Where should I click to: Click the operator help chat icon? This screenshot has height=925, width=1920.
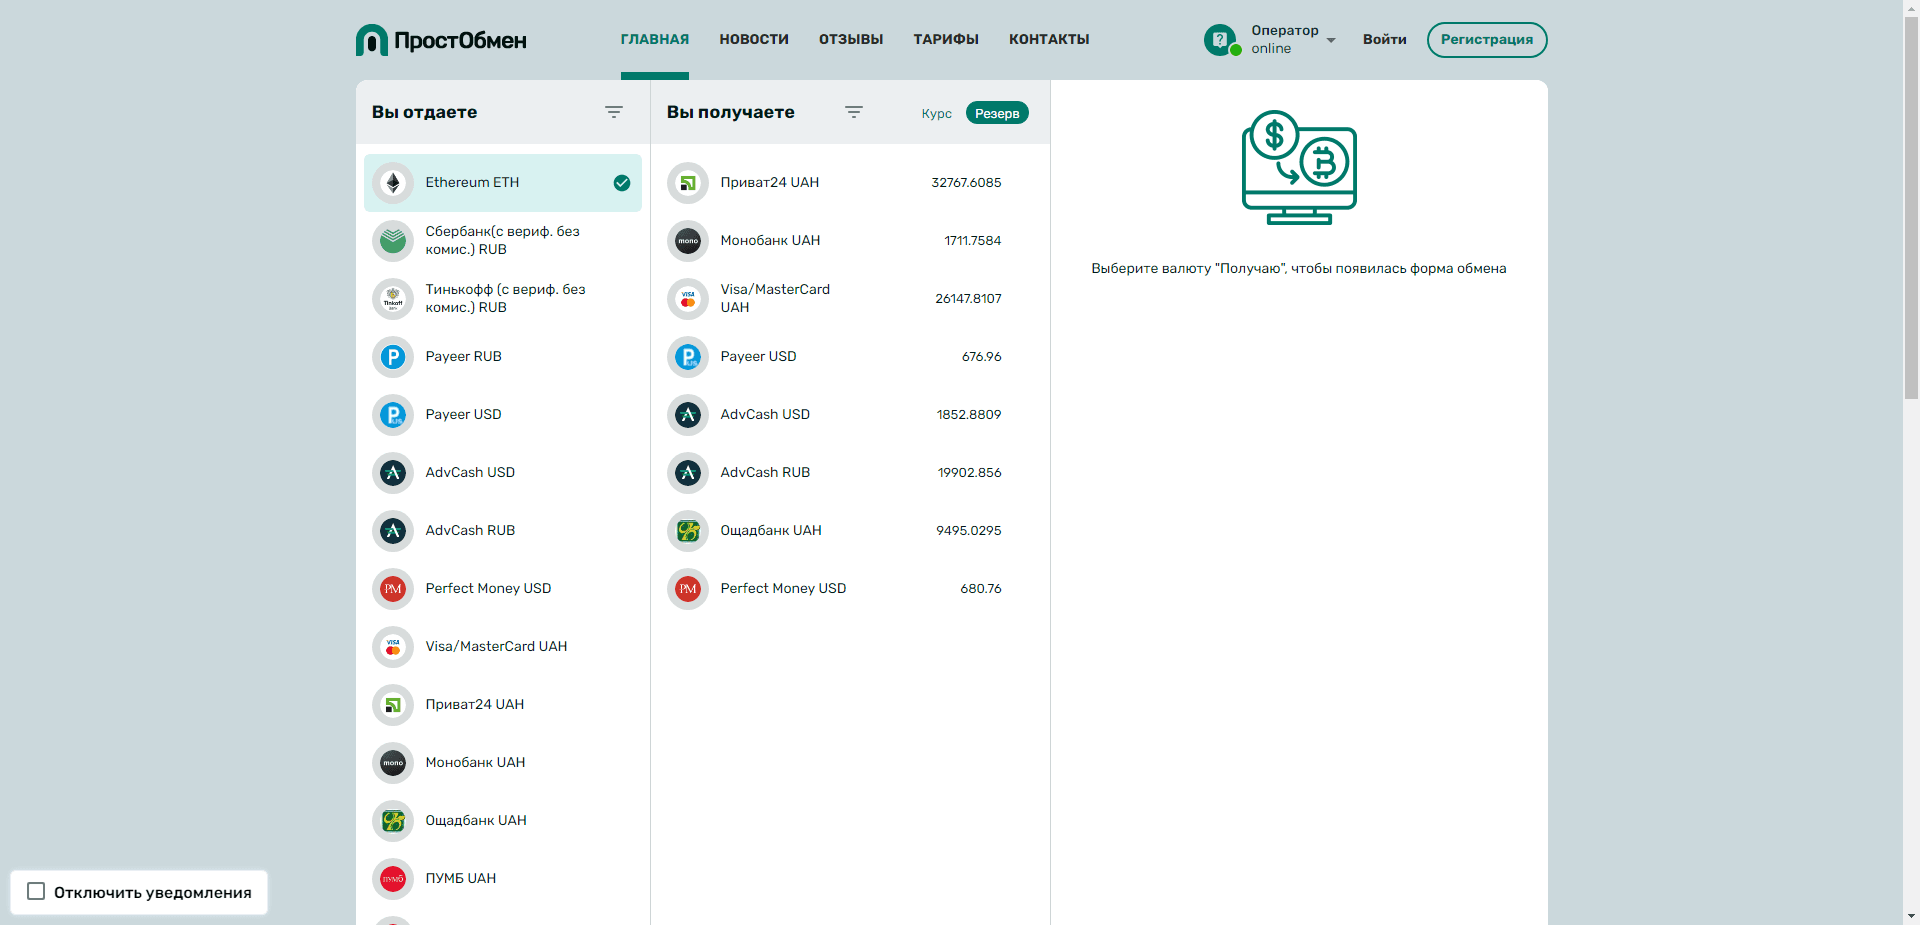(1220, 40)
